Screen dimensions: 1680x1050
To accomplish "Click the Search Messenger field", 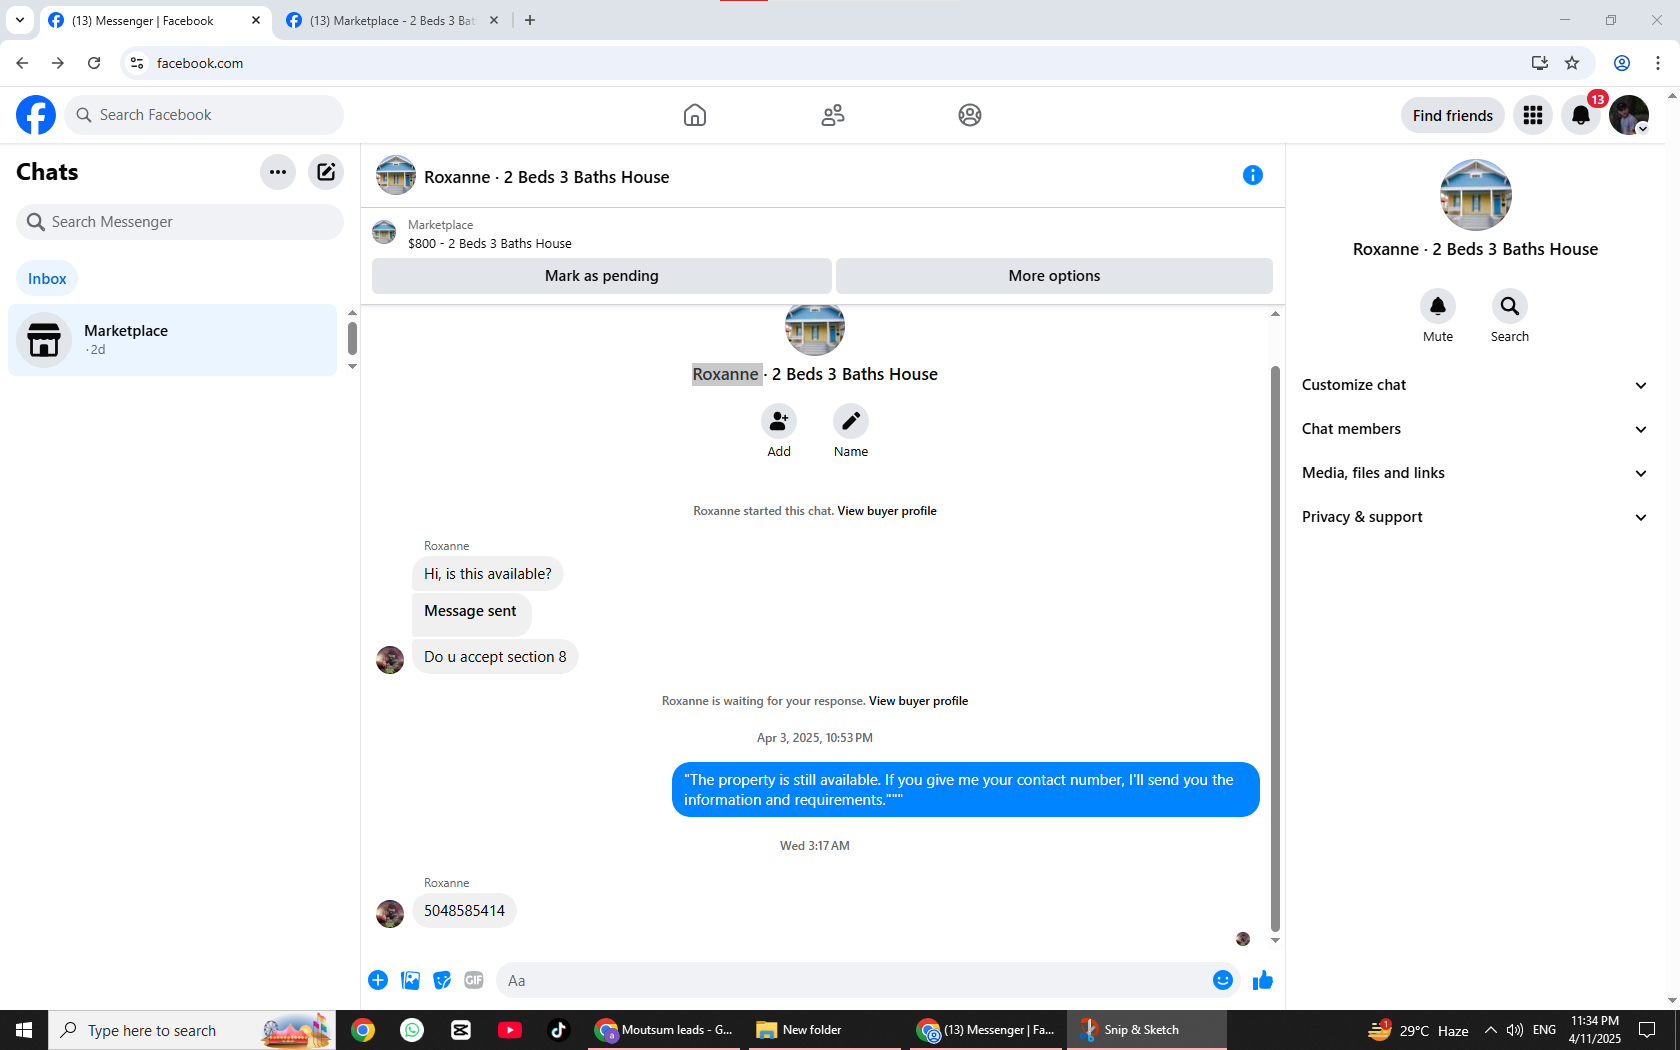I will (180, 222).
